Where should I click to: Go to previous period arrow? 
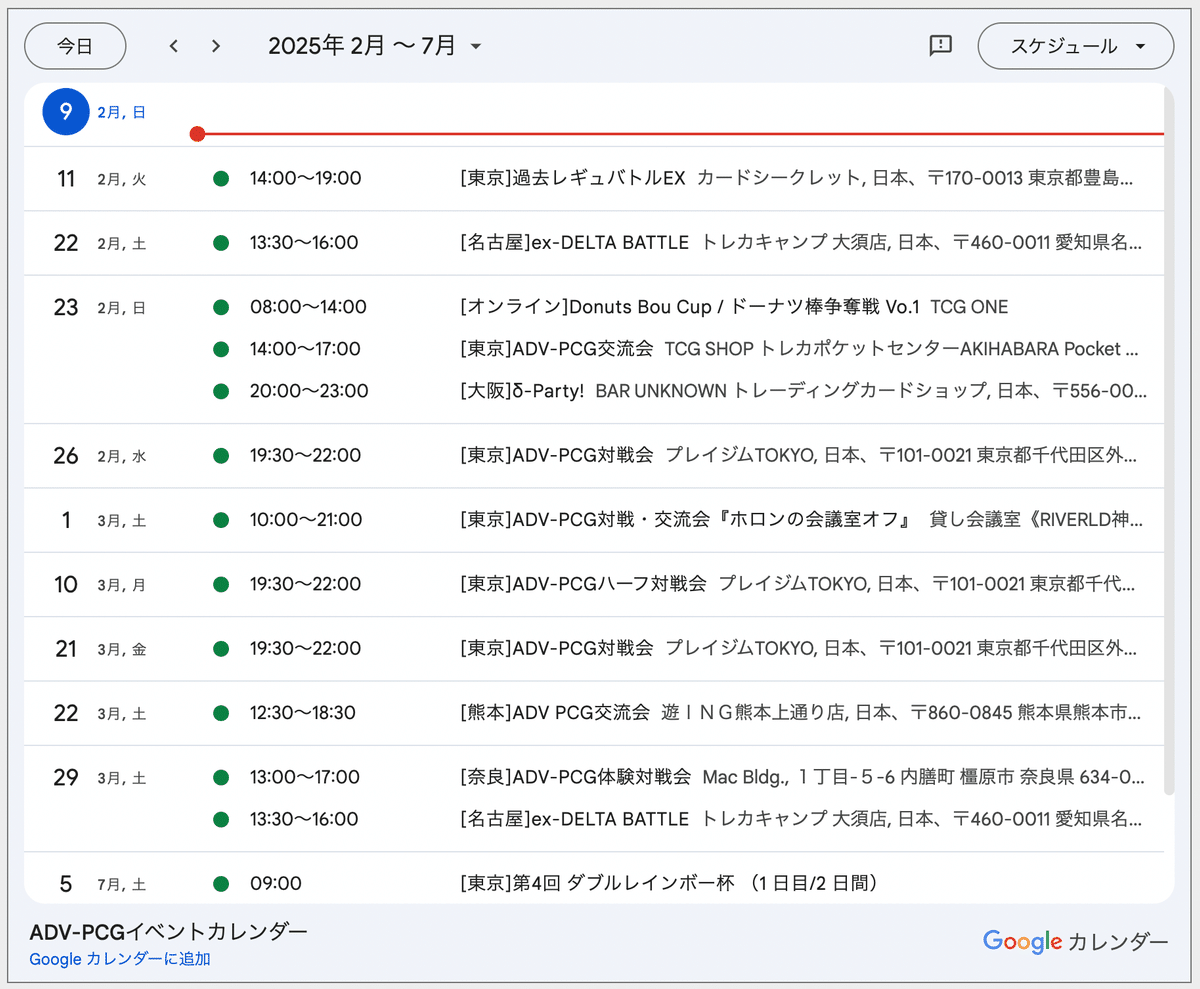tap(174, 46)
